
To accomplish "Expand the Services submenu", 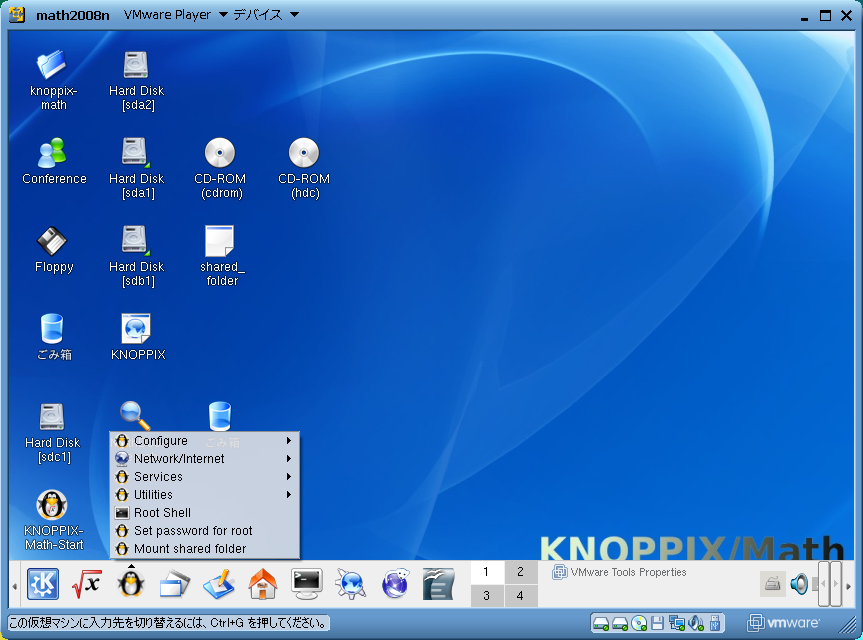I will pyautogui.click(x=205, y=477).
